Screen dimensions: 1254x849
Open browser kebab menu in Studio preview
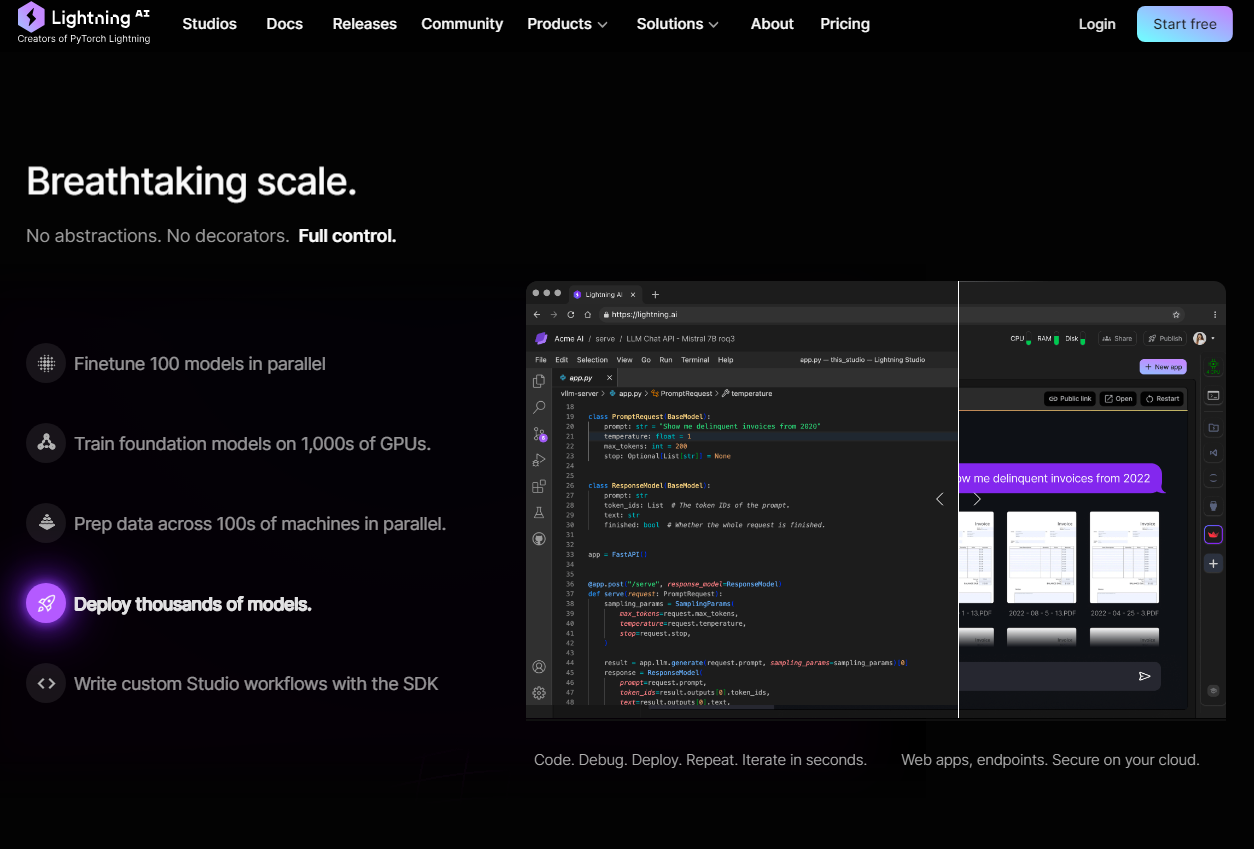(x=1216, y=314)
